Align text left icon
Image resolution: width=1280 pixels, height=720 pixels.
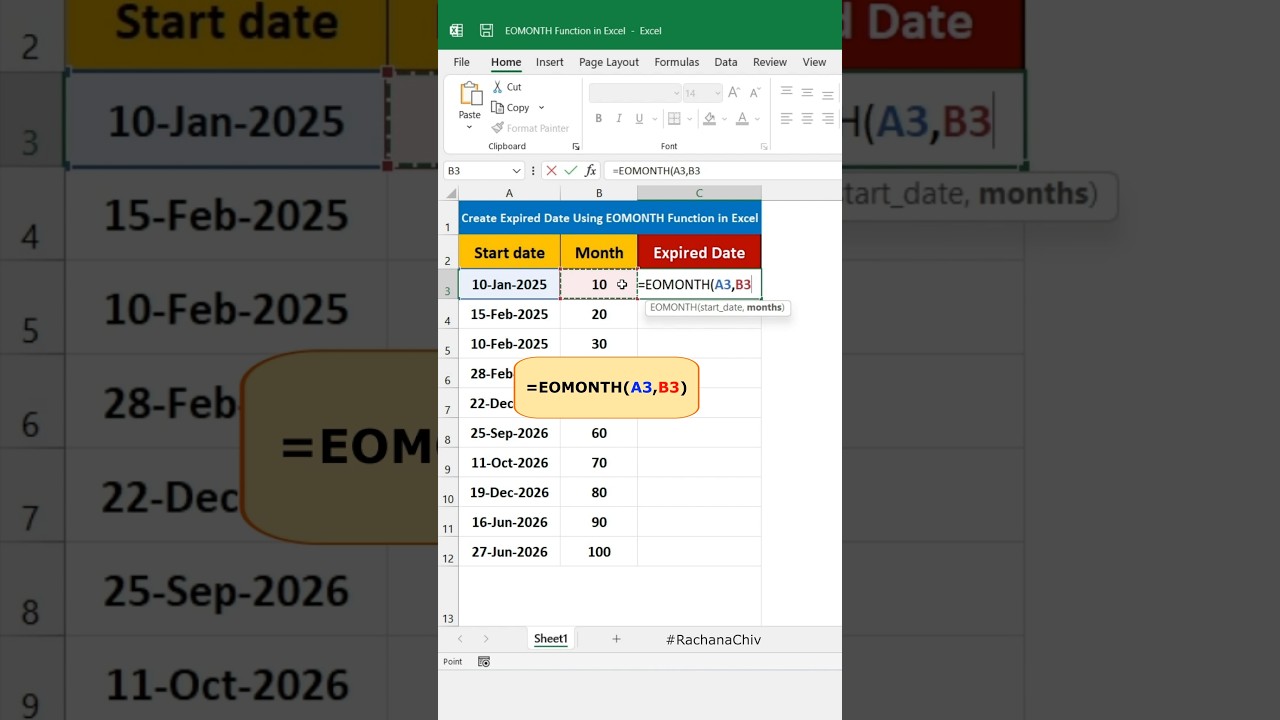(786, 119)
